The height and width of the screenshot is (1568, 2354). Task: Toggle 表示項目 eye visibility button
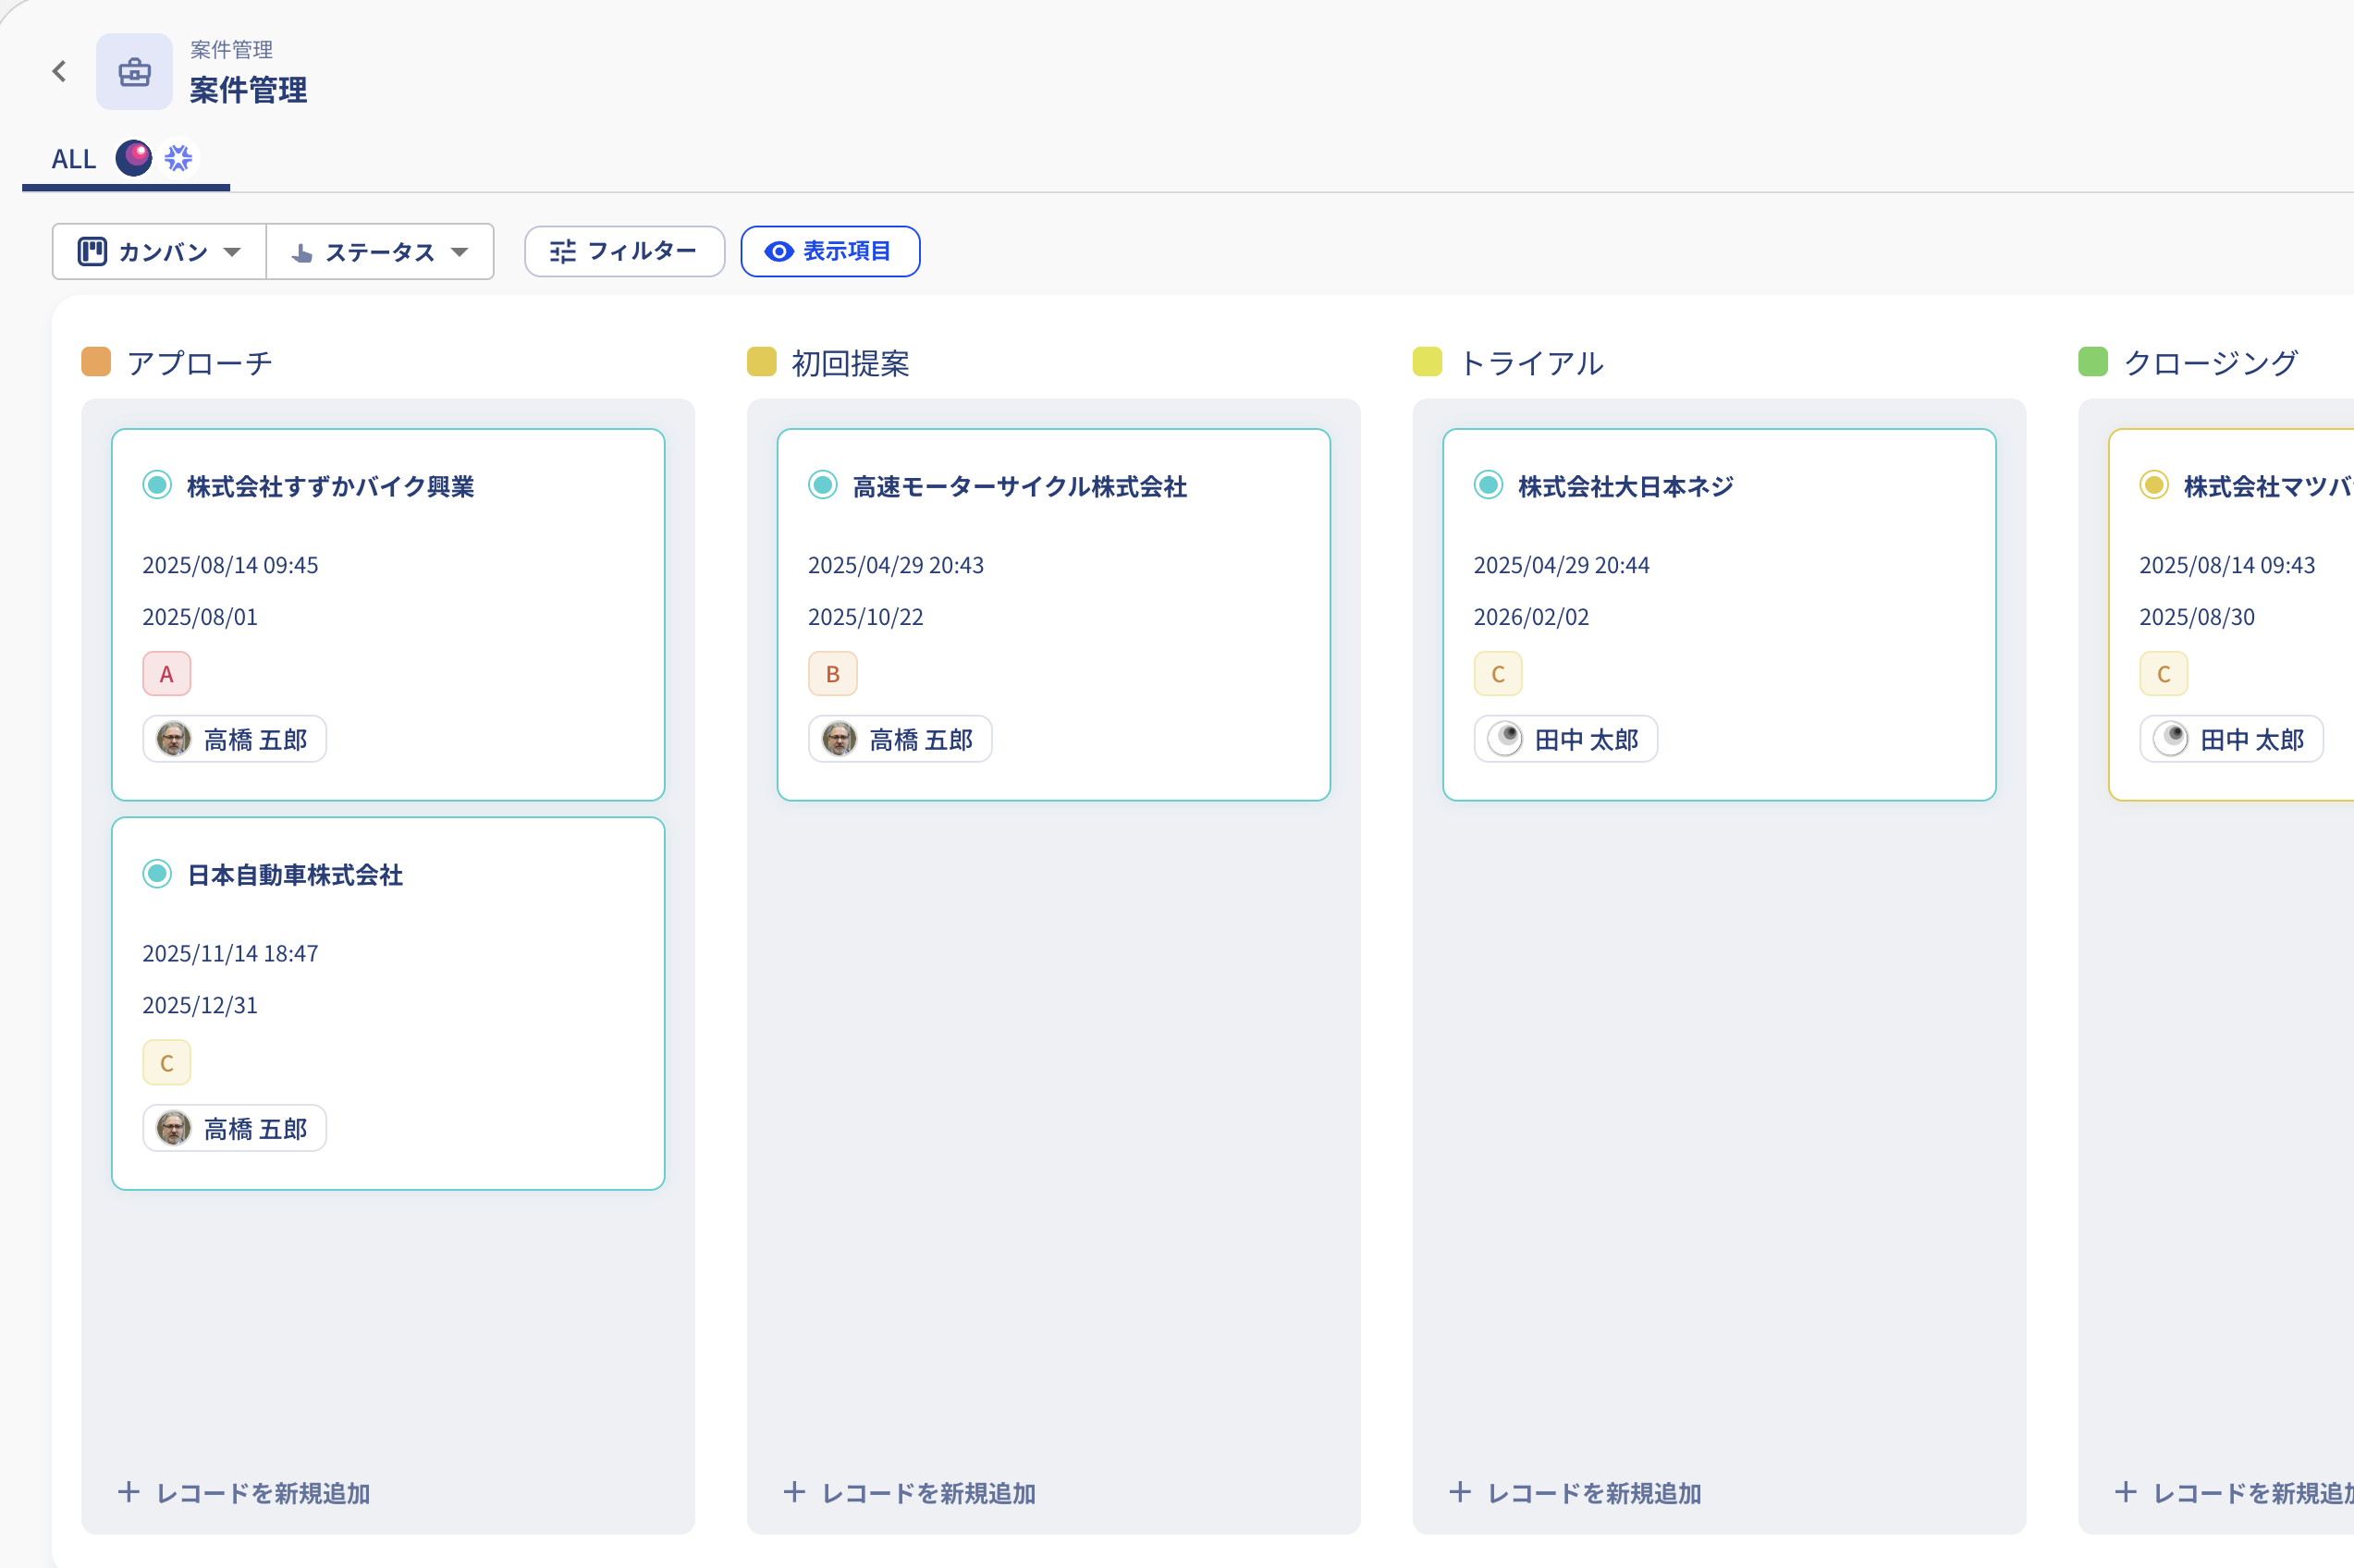pyautogui.click(x=830, y=251)
